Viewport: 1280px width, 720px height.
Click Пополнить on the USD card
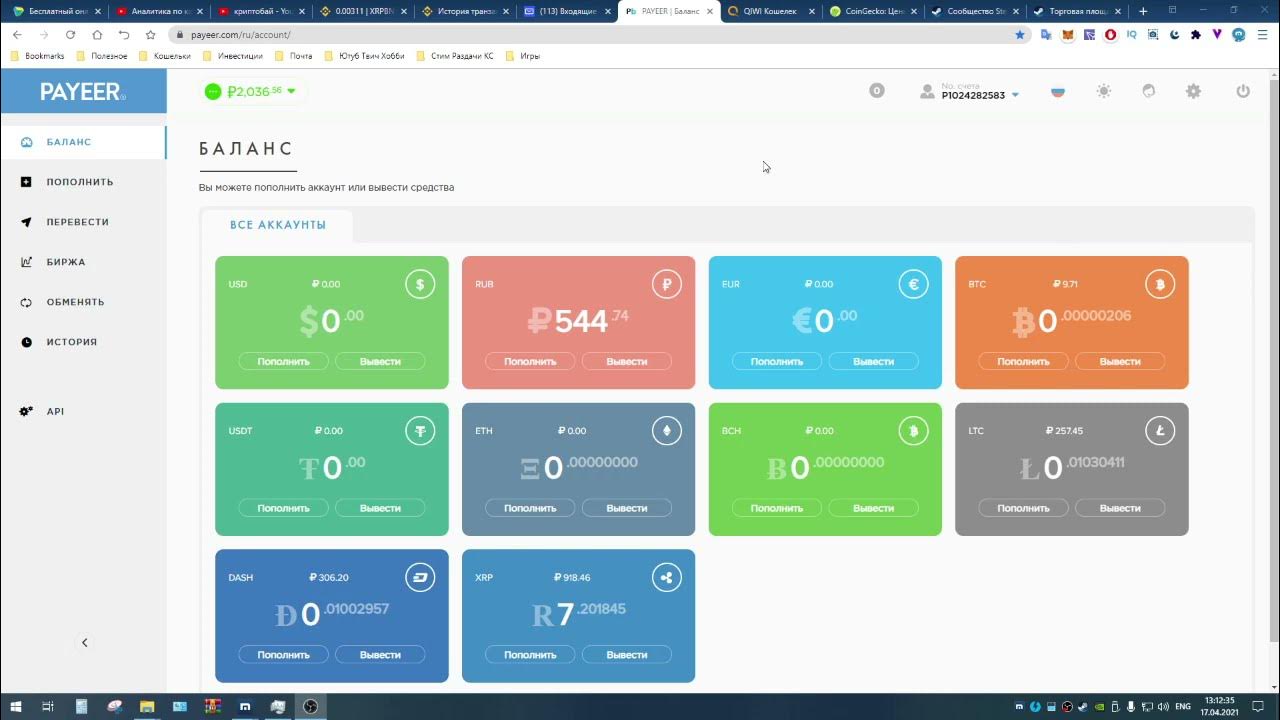point(284,361)
